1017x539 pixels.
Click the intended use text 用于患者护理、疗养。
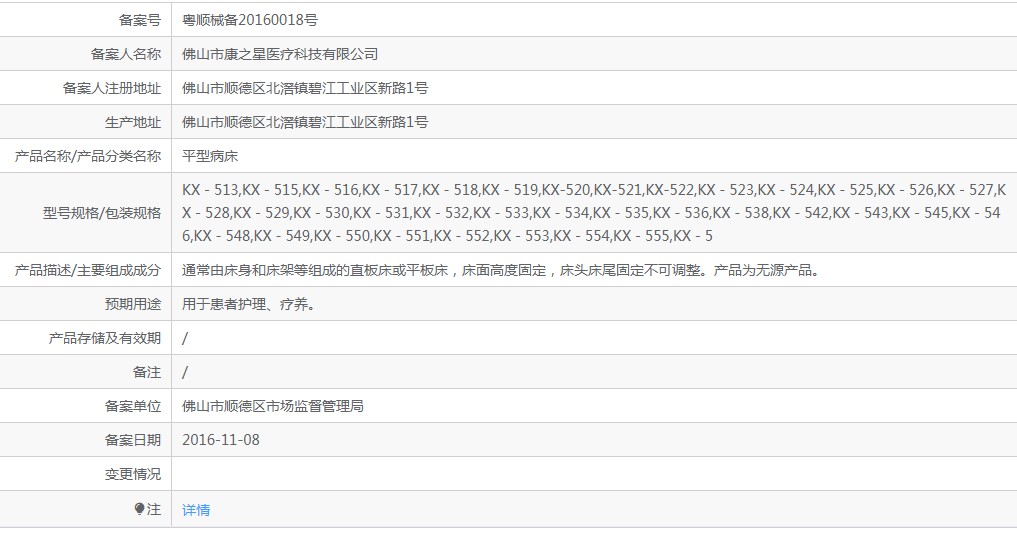(250, 304)
